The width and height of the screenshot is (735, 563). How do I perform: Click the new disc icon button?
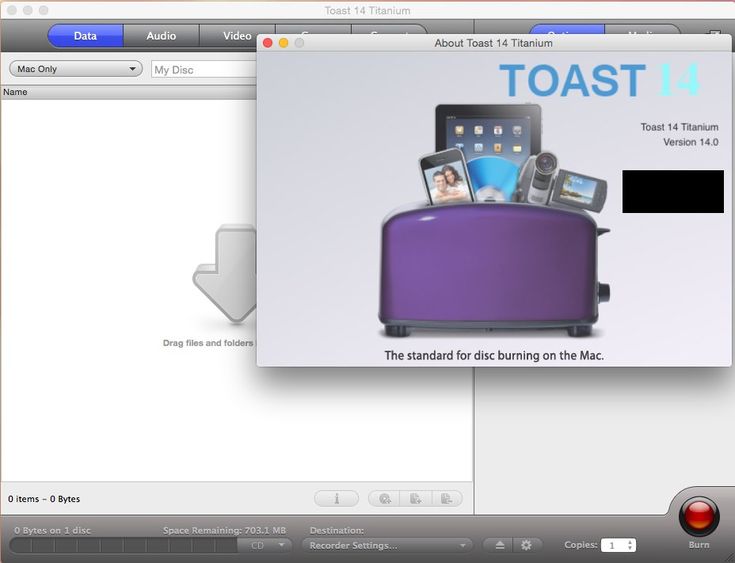384,498
